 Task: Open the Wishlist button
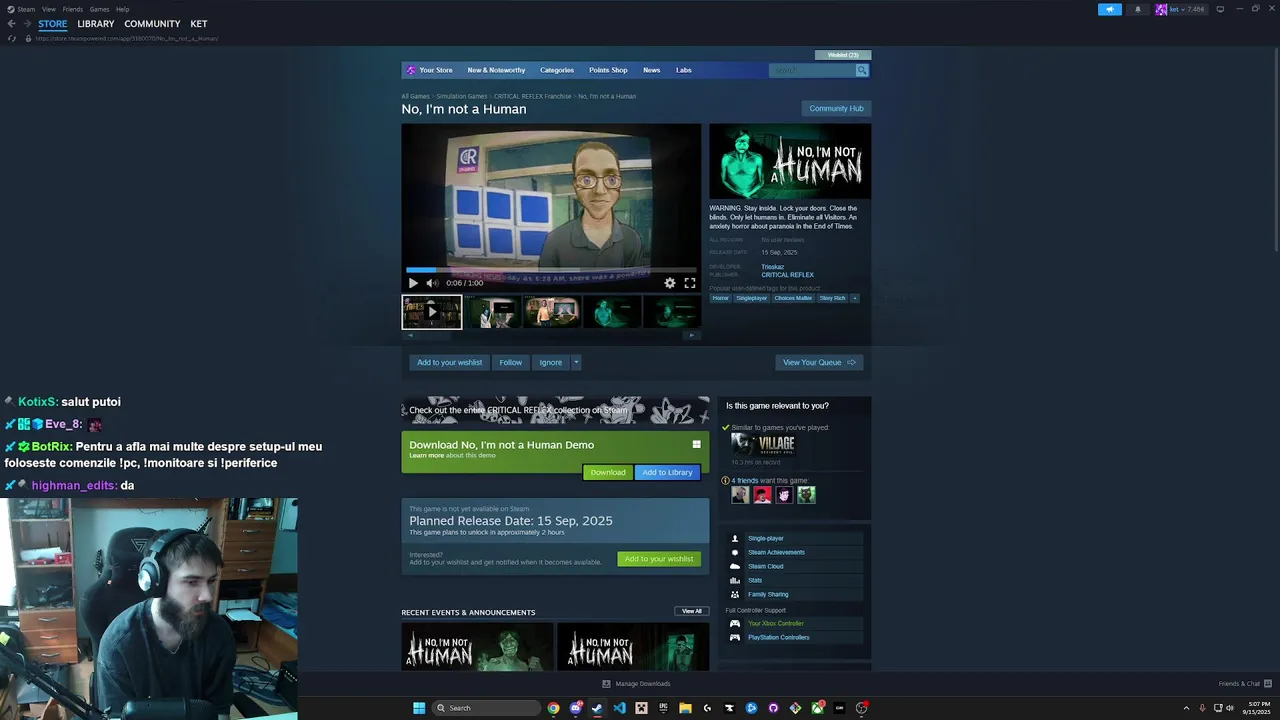point(843,55)
